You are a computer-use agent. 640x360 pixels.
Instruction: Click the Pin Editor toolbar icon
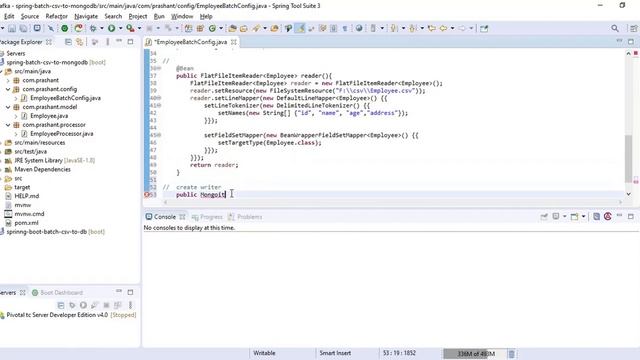[484, 29]
